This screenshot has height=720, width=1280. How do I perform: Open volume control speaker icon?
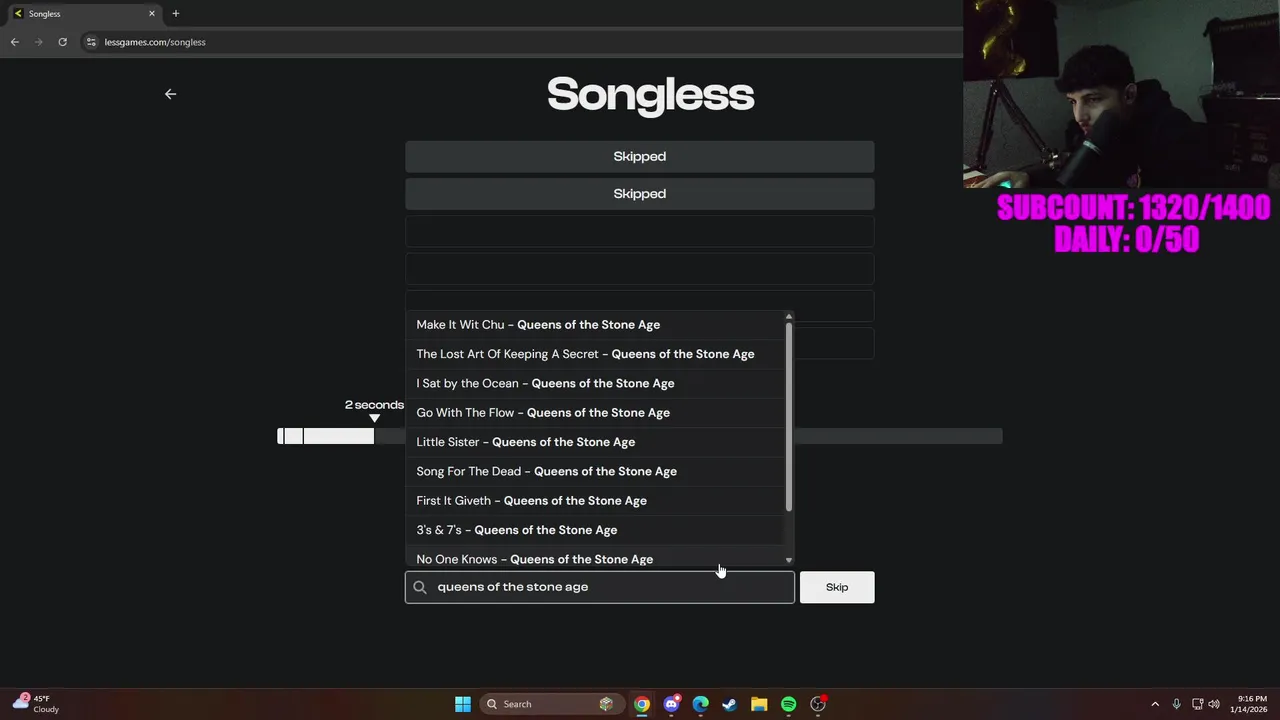pyautogui.click(x=1214, y=704)
